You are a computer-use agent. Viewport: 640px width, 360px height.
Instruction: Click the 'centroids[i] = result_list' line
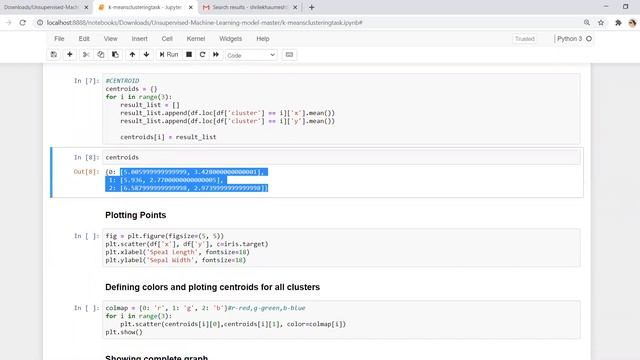tap(168, 137)
